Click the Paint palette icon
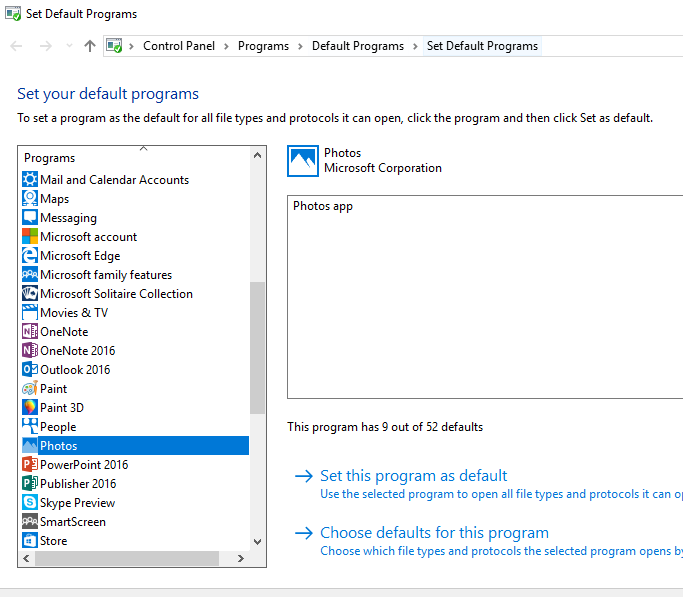The image size is (683, 597). point(30,388)
